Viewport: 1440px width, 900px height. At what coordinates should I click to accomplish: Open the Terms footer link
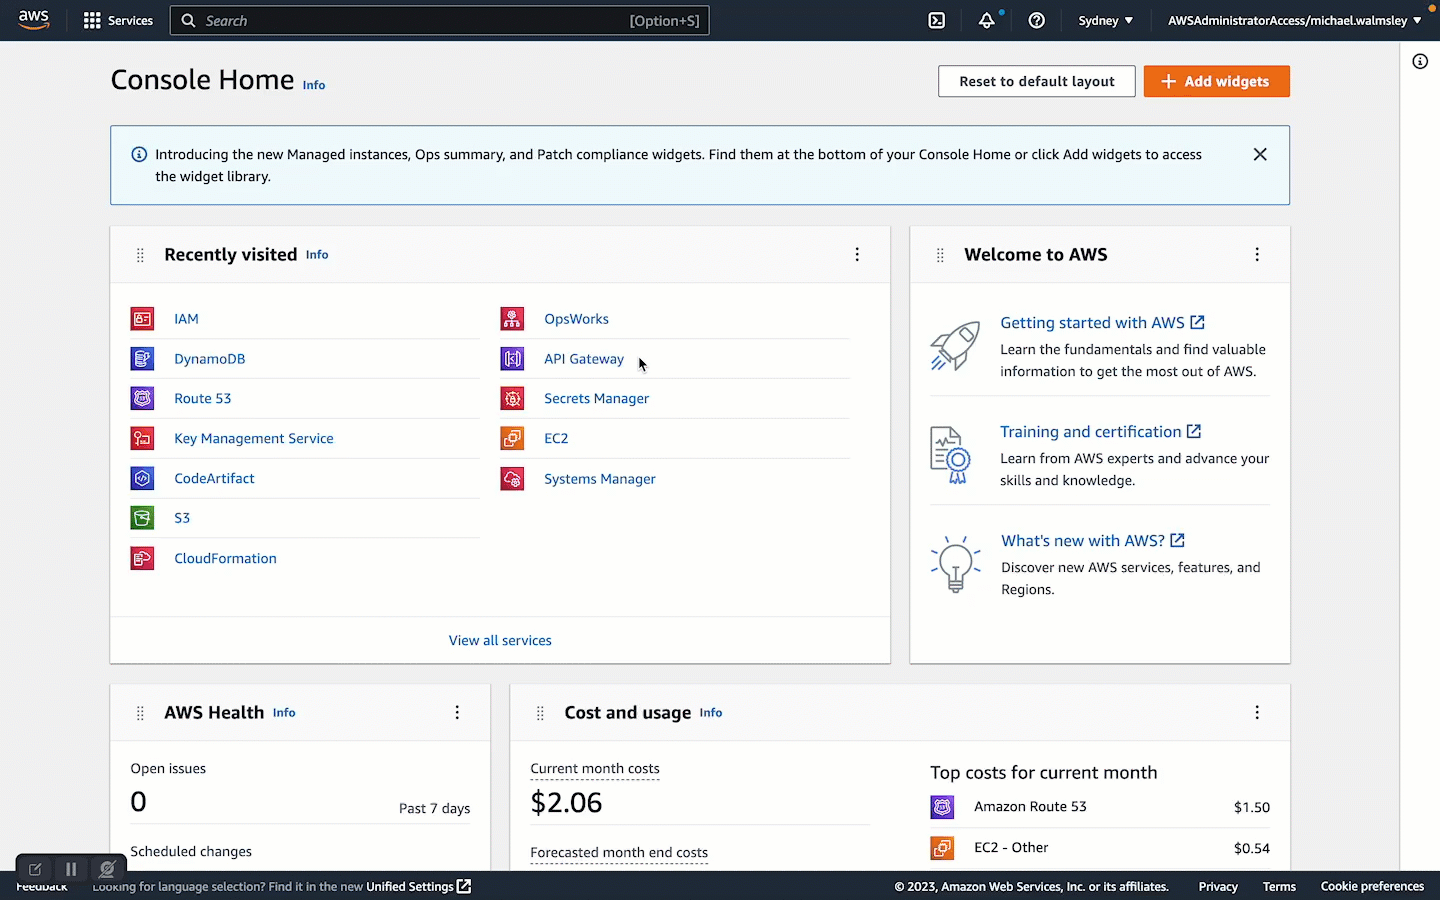1279,886
